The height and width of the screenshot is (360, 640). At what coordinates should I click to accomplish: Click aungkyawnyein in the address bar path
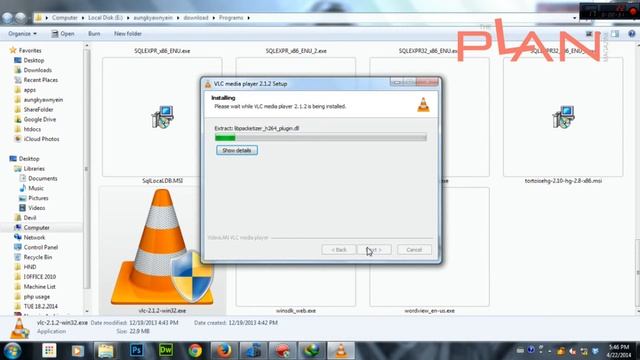click(153, 18)
